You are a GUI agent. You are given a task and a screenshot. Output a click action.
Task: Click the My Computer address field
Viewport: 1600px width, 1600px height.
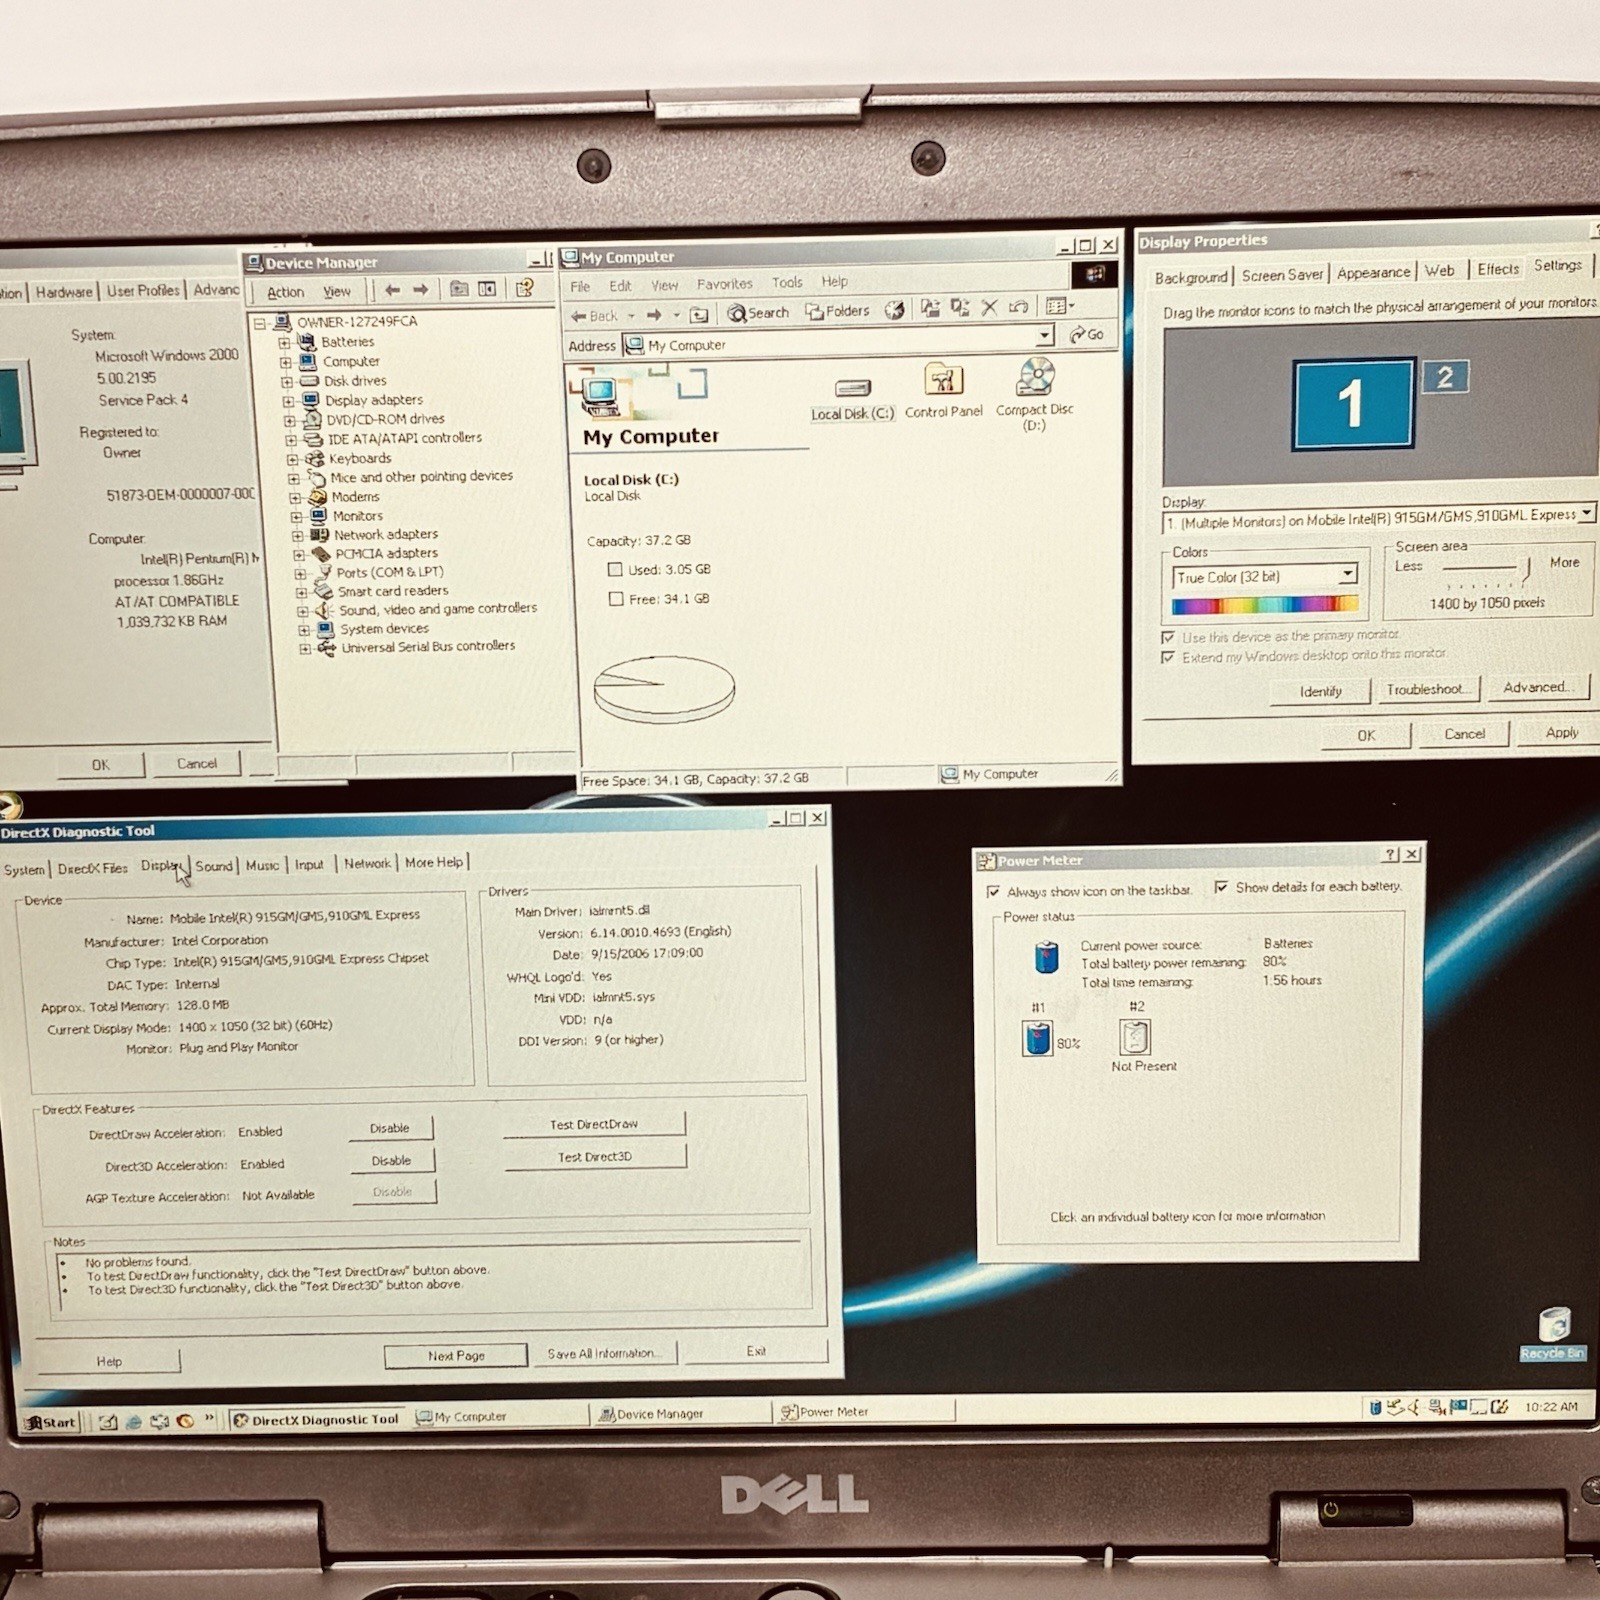coord(838,344)
